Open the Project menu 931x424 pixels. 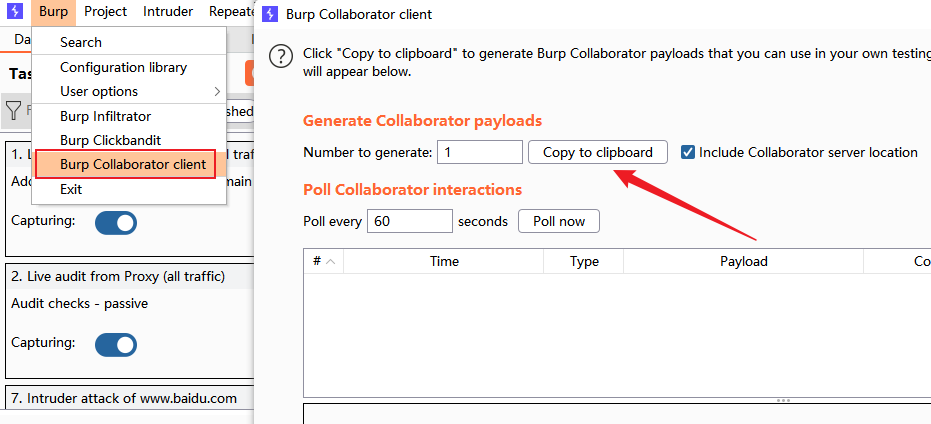tap(105, 12)
